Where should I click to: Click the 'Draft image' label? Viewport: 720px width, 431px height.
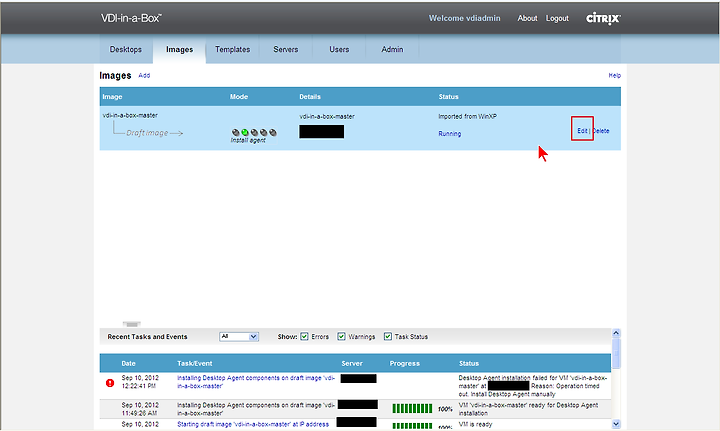tap(147, 133)
